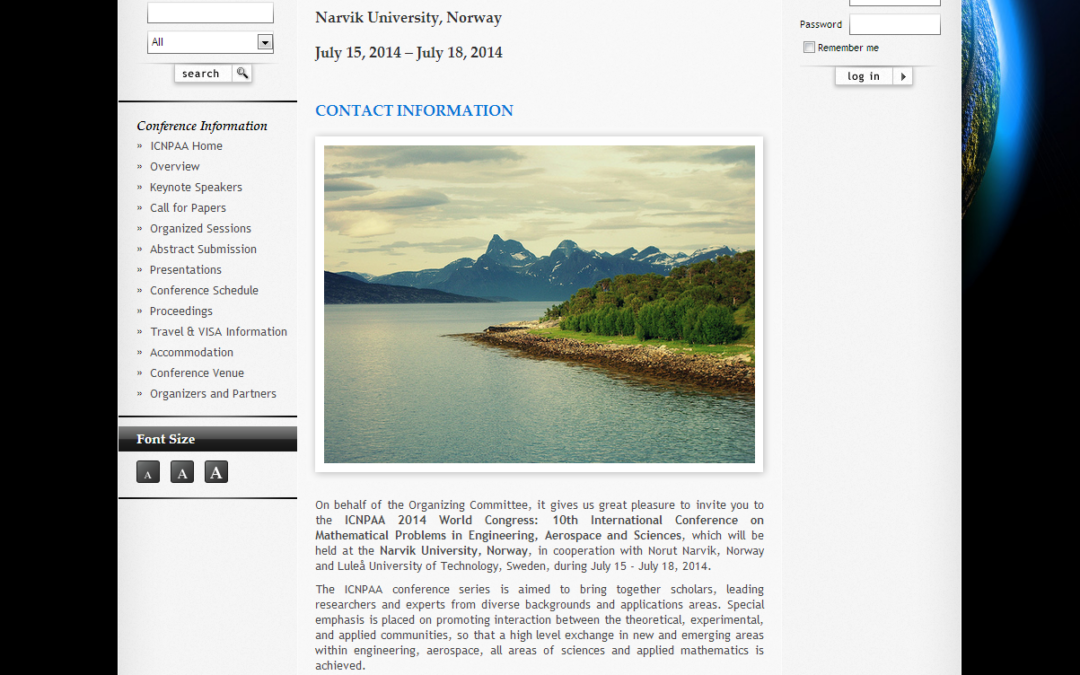Open ICNPAA Home menu link
The width and height of the screenshot is (1080, 675).
tap(186, 146)
